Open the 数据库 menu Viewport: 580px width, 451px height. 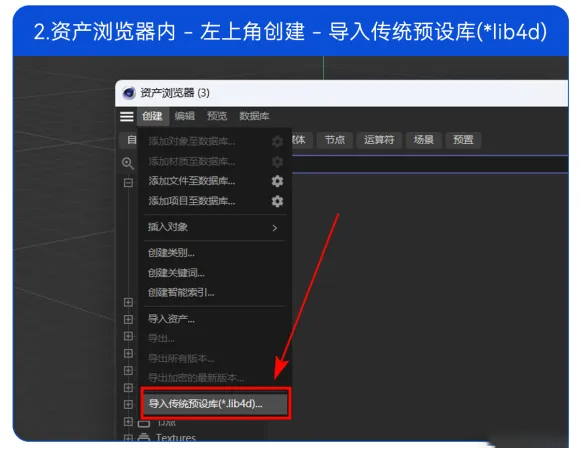click(x=254, y=116)
